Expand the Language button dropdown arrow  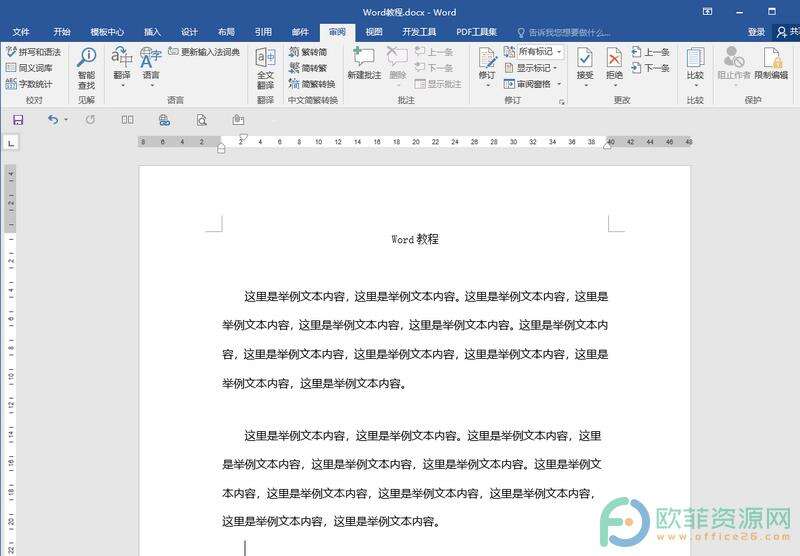(152, 85)
